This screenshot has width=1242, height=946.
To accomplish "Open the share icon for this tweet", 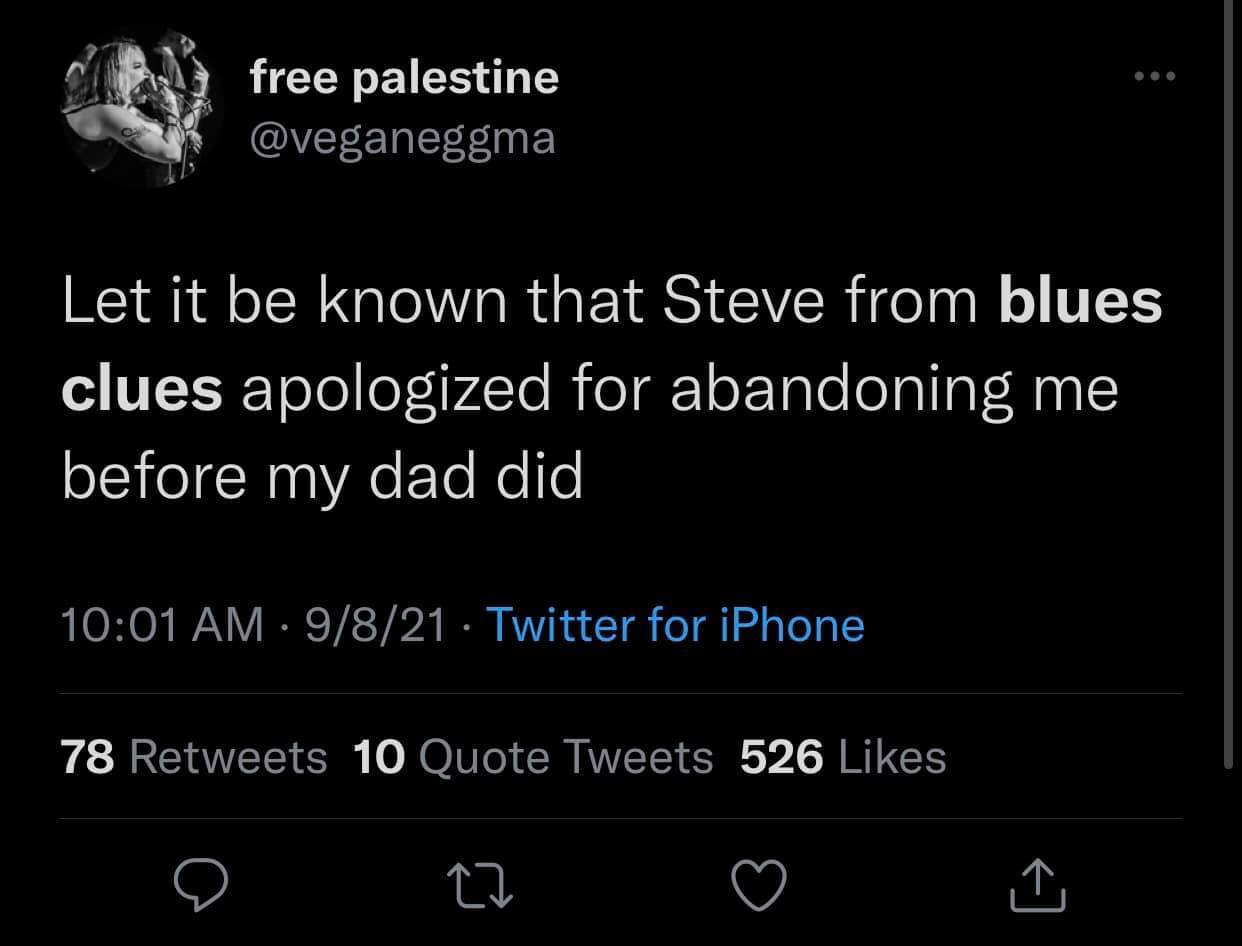I will (x=1039, y=885).
